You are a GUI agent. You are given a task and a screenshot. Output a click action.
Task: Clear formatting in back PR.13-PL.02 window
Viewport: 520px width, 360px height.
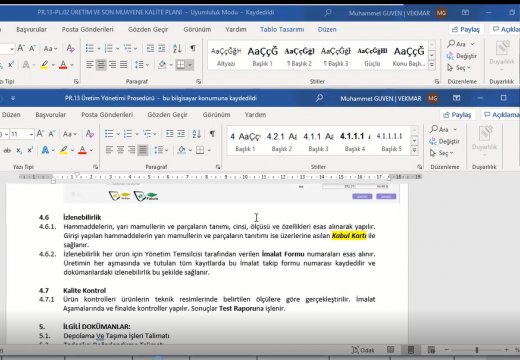point(70,49)
